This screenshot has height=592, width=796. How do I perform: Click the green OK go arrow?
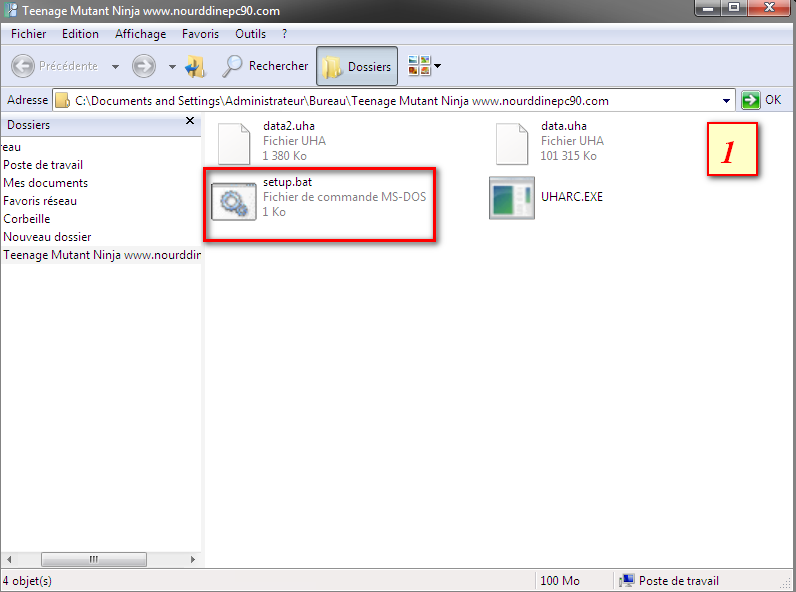(x=751, y=100)
